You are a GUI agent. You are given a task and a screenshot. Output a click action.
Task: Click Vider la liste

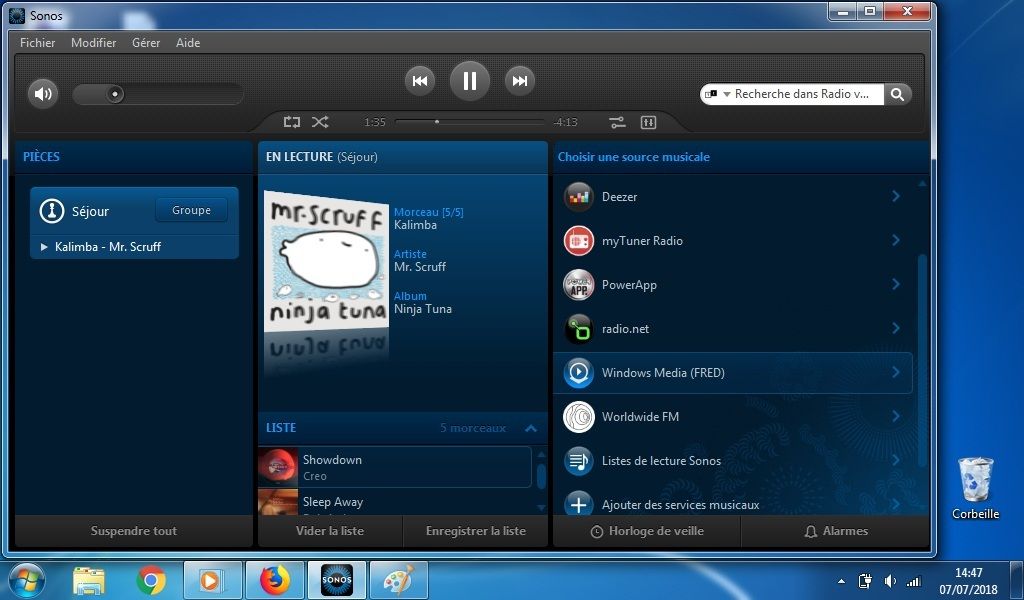330,531
